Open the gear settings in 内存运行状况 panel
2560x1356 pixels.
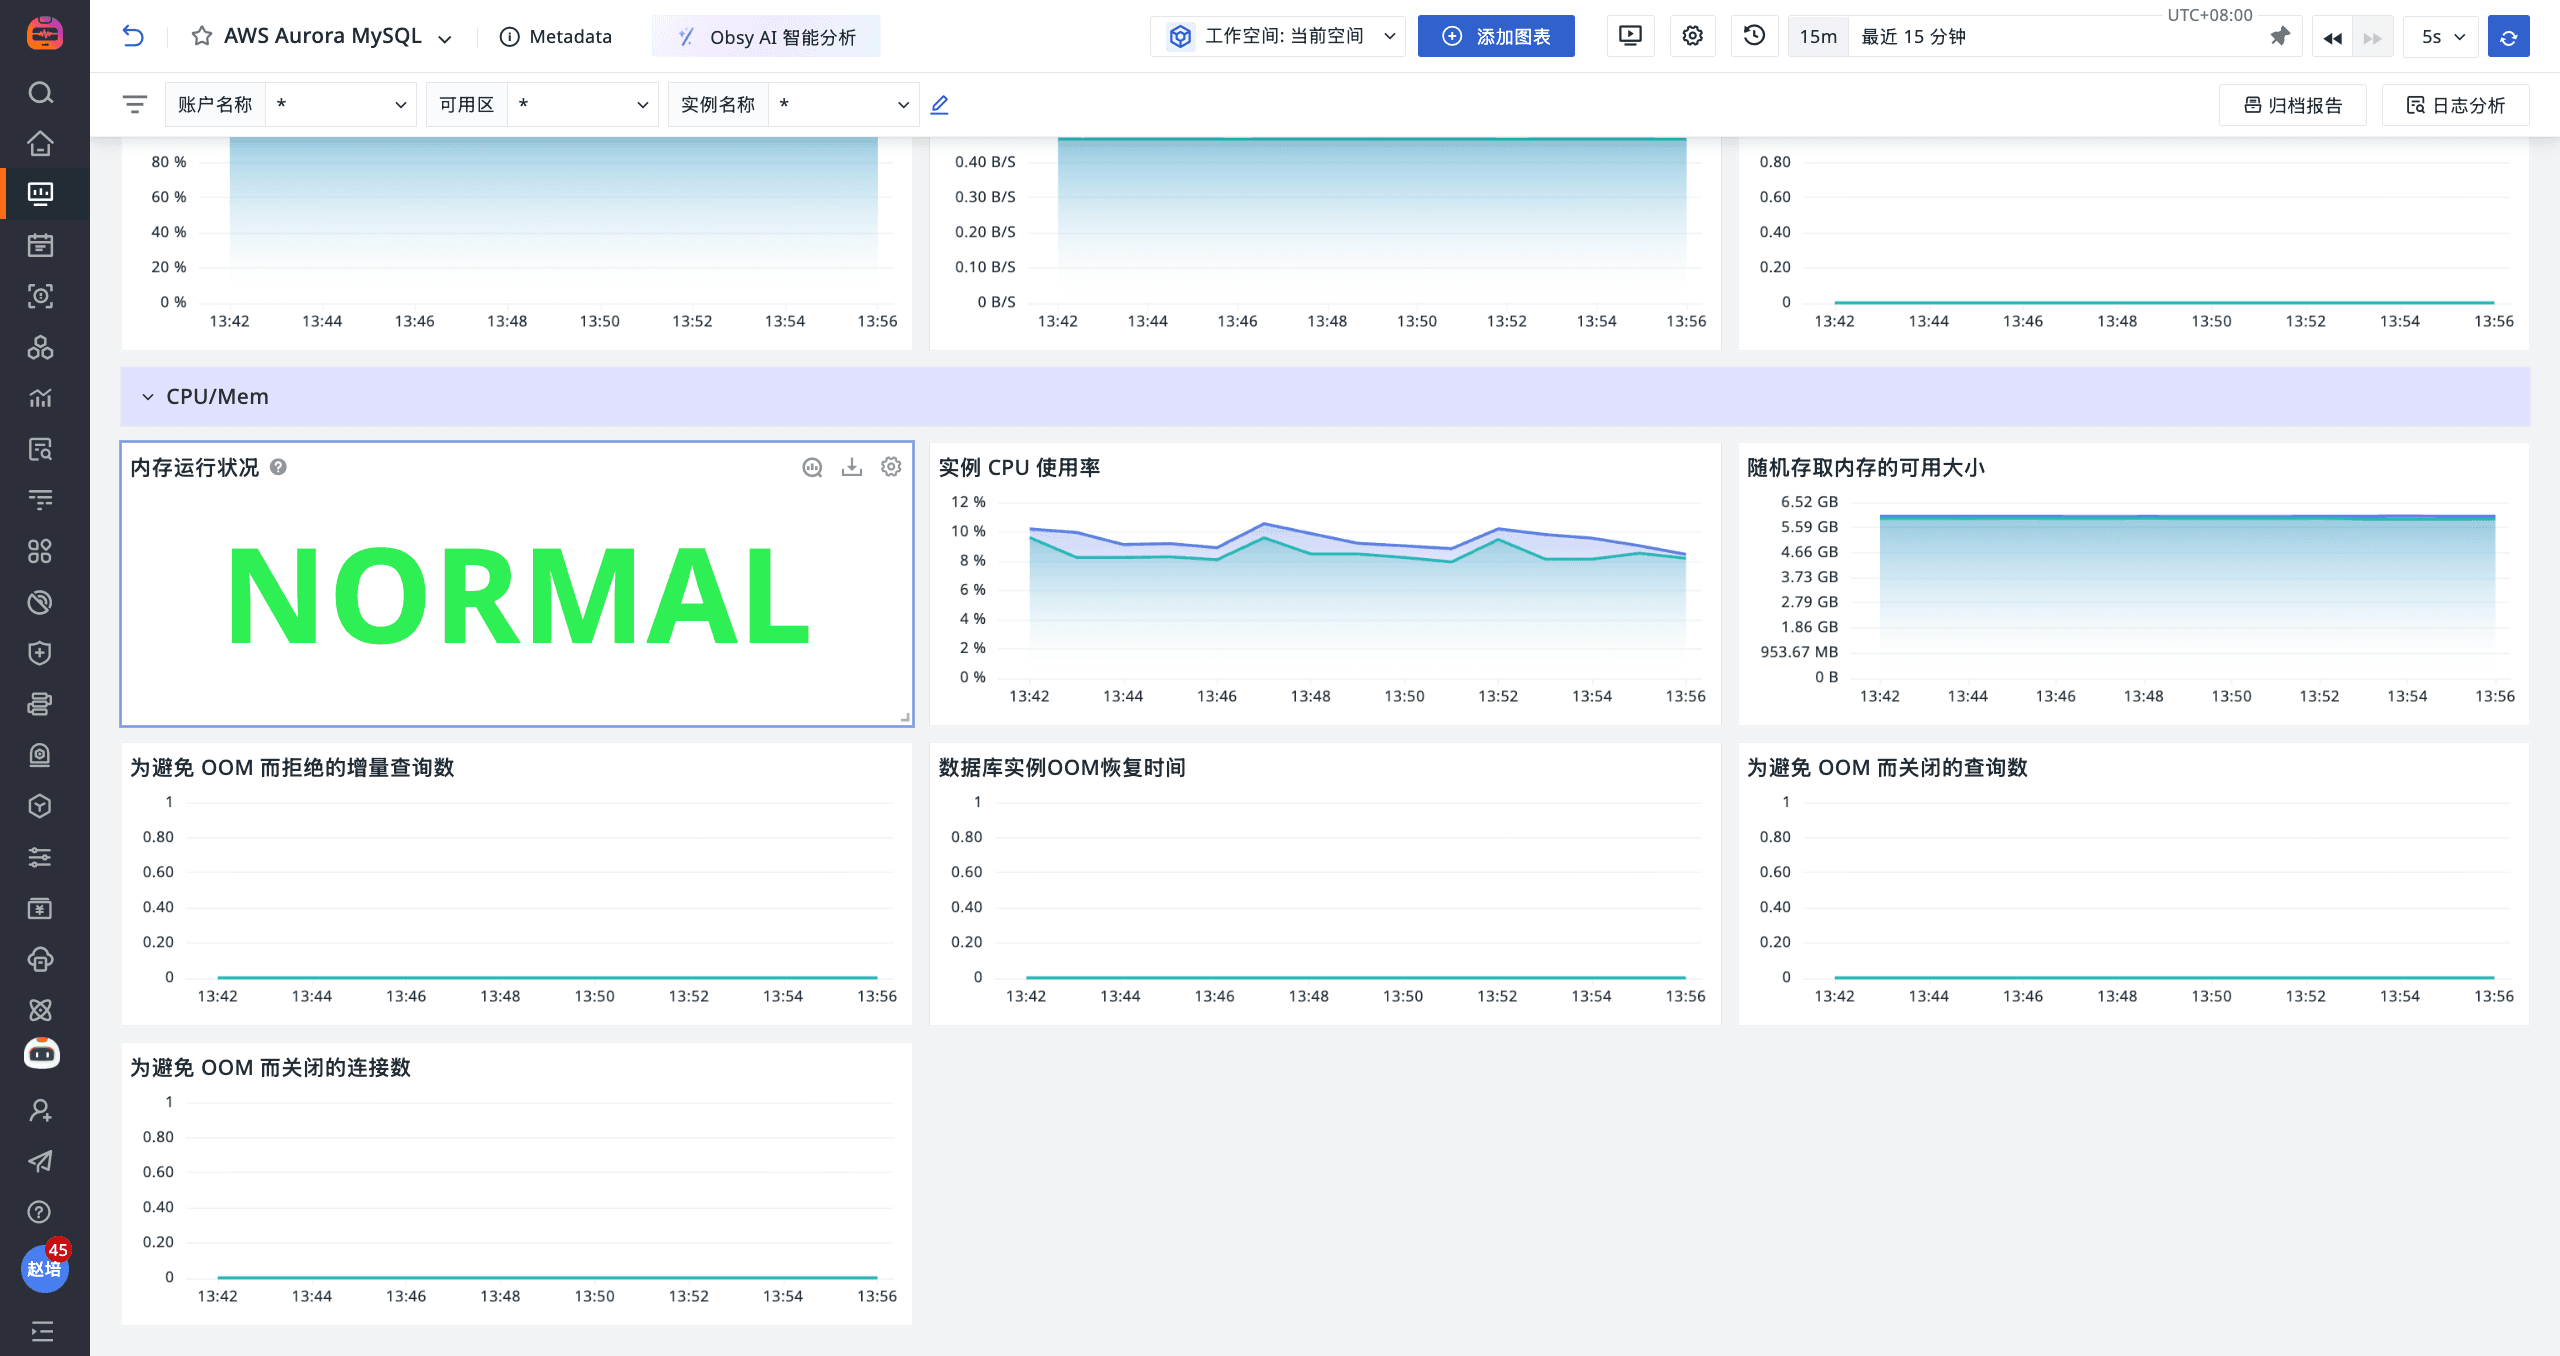(x=891, y=467)
